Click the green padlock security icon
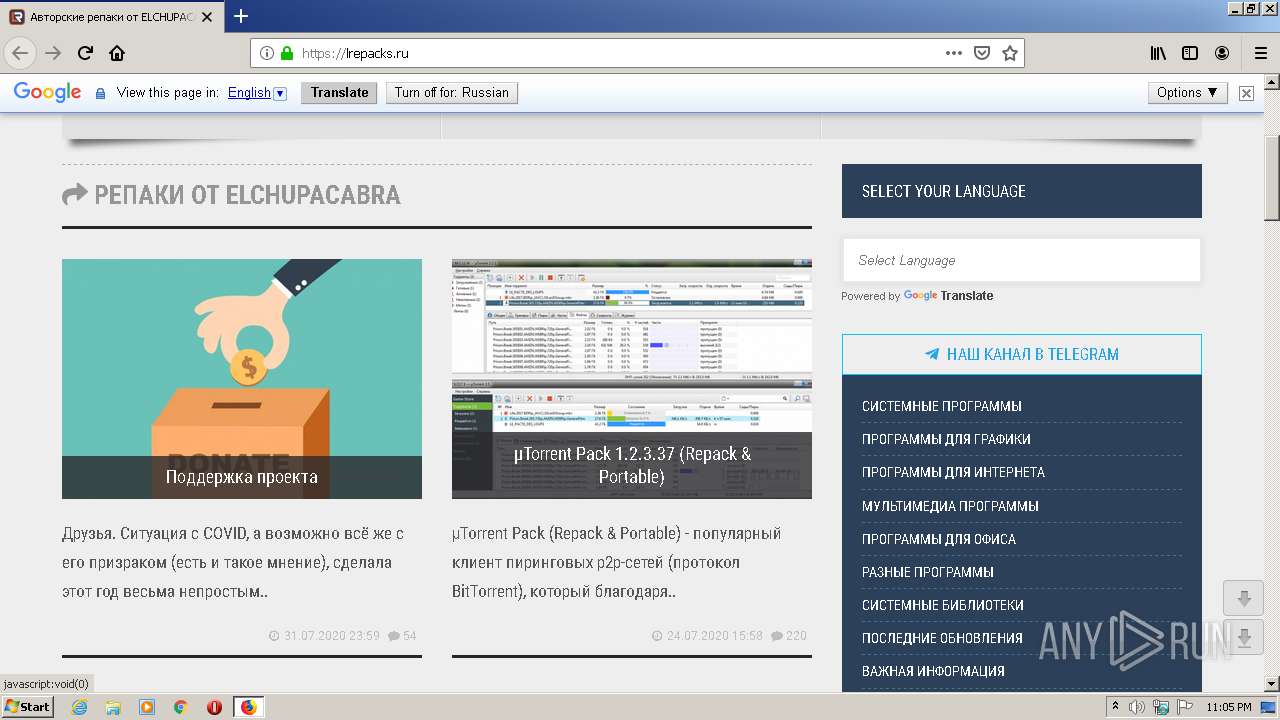This screenshot has height=720, width=1280. pyautogui.click(x=287, y=53)
